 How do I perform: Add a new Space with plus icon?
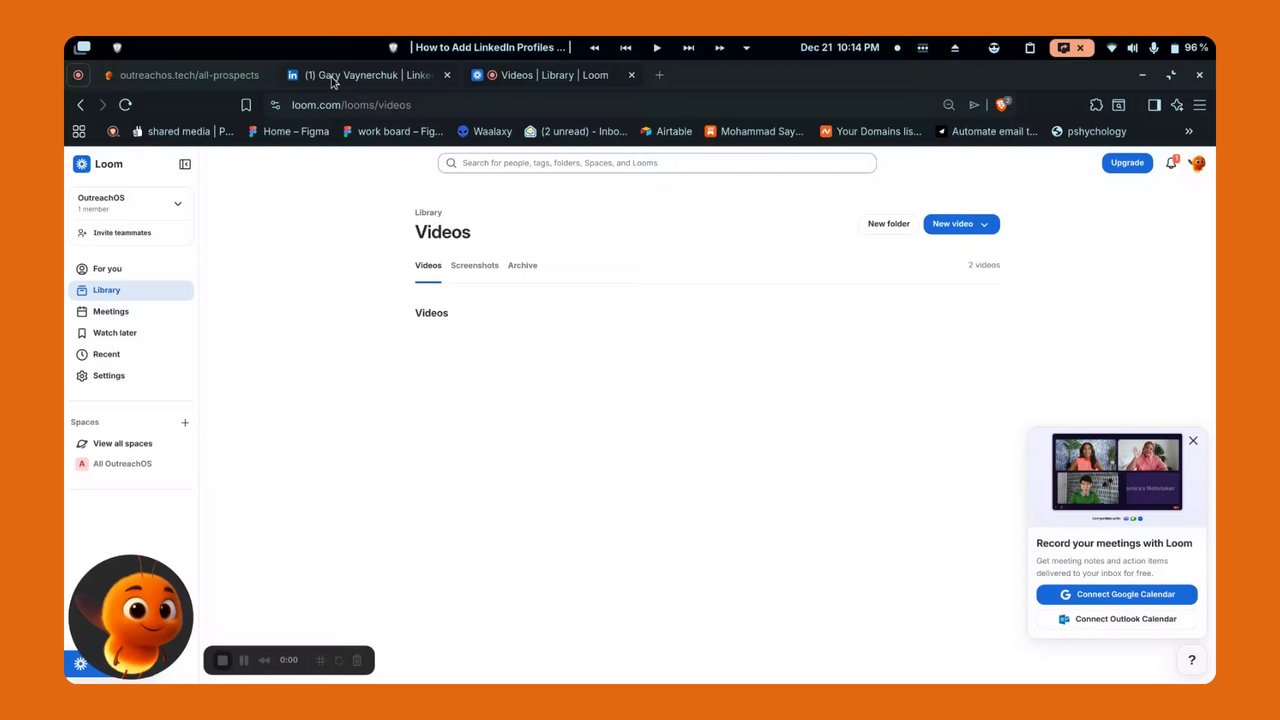coord(185,423)
